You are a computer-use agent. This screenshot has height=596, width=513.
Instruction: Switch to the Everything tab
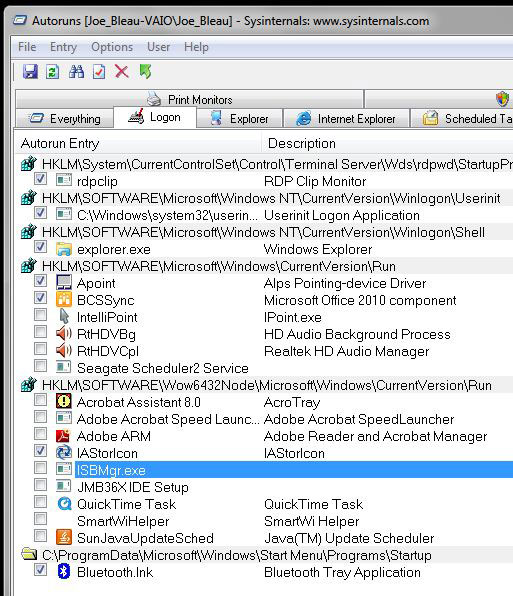[x=65, y=119]
